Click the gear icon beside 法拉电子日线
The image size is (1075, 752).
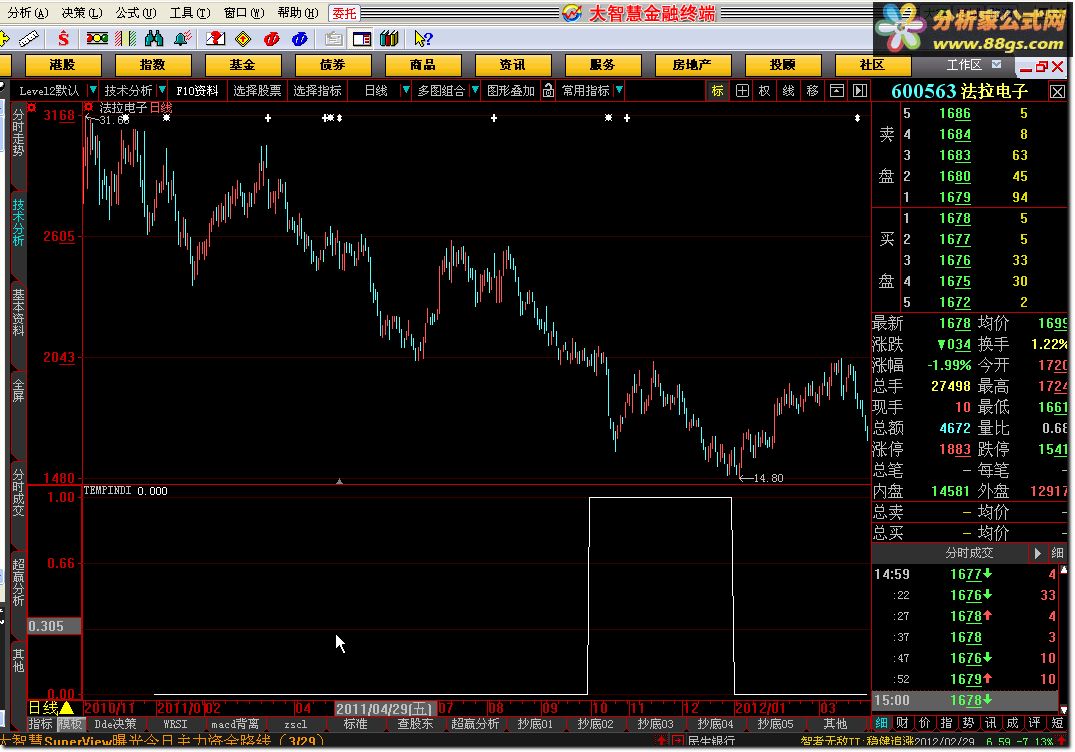[88, 107]
